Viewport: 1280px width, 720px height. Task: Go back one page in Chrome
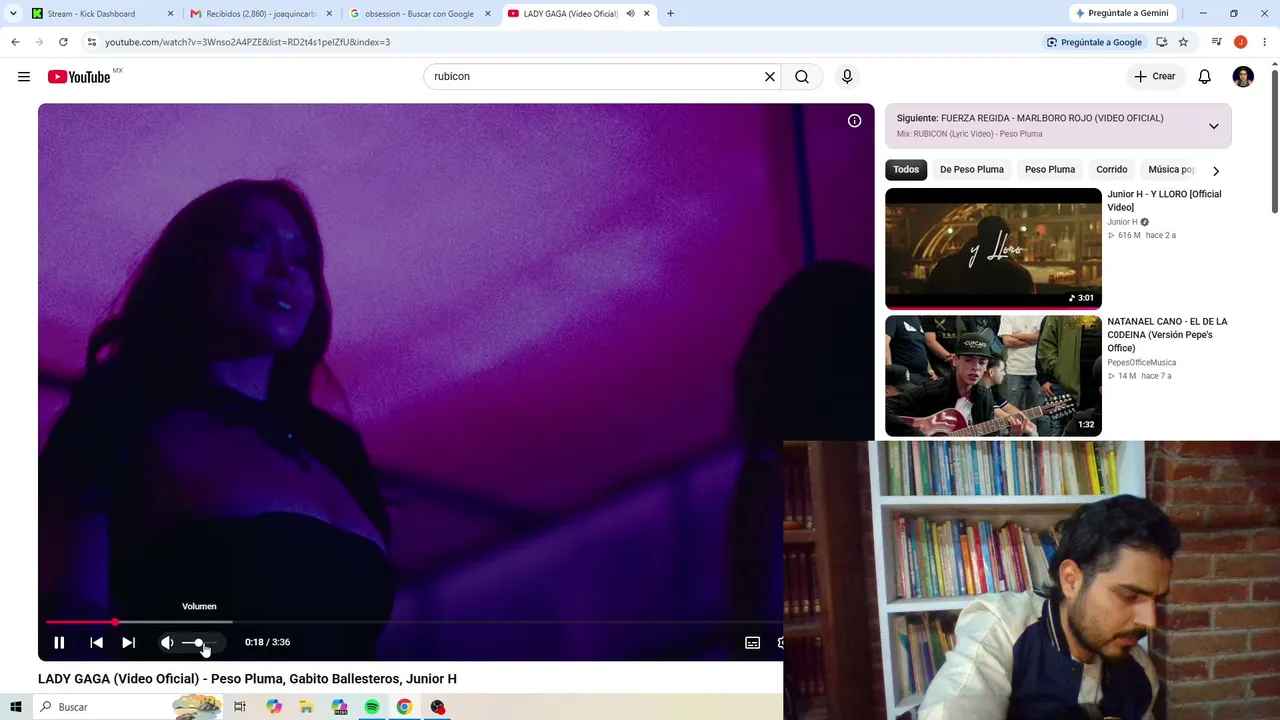click(15, 42)
